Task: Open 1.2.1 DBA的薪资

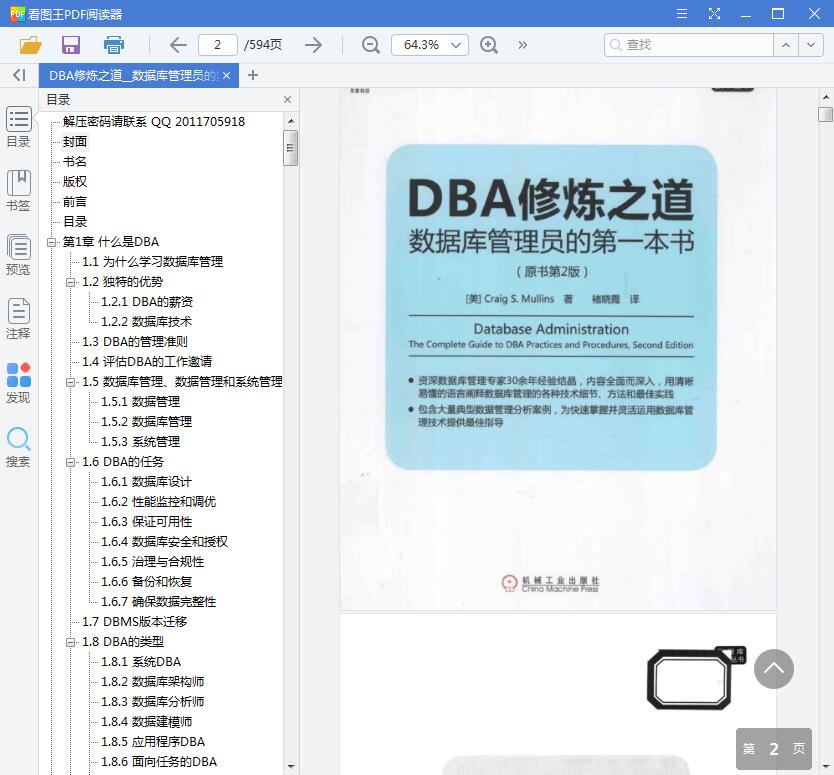Action: coord(147,302)
